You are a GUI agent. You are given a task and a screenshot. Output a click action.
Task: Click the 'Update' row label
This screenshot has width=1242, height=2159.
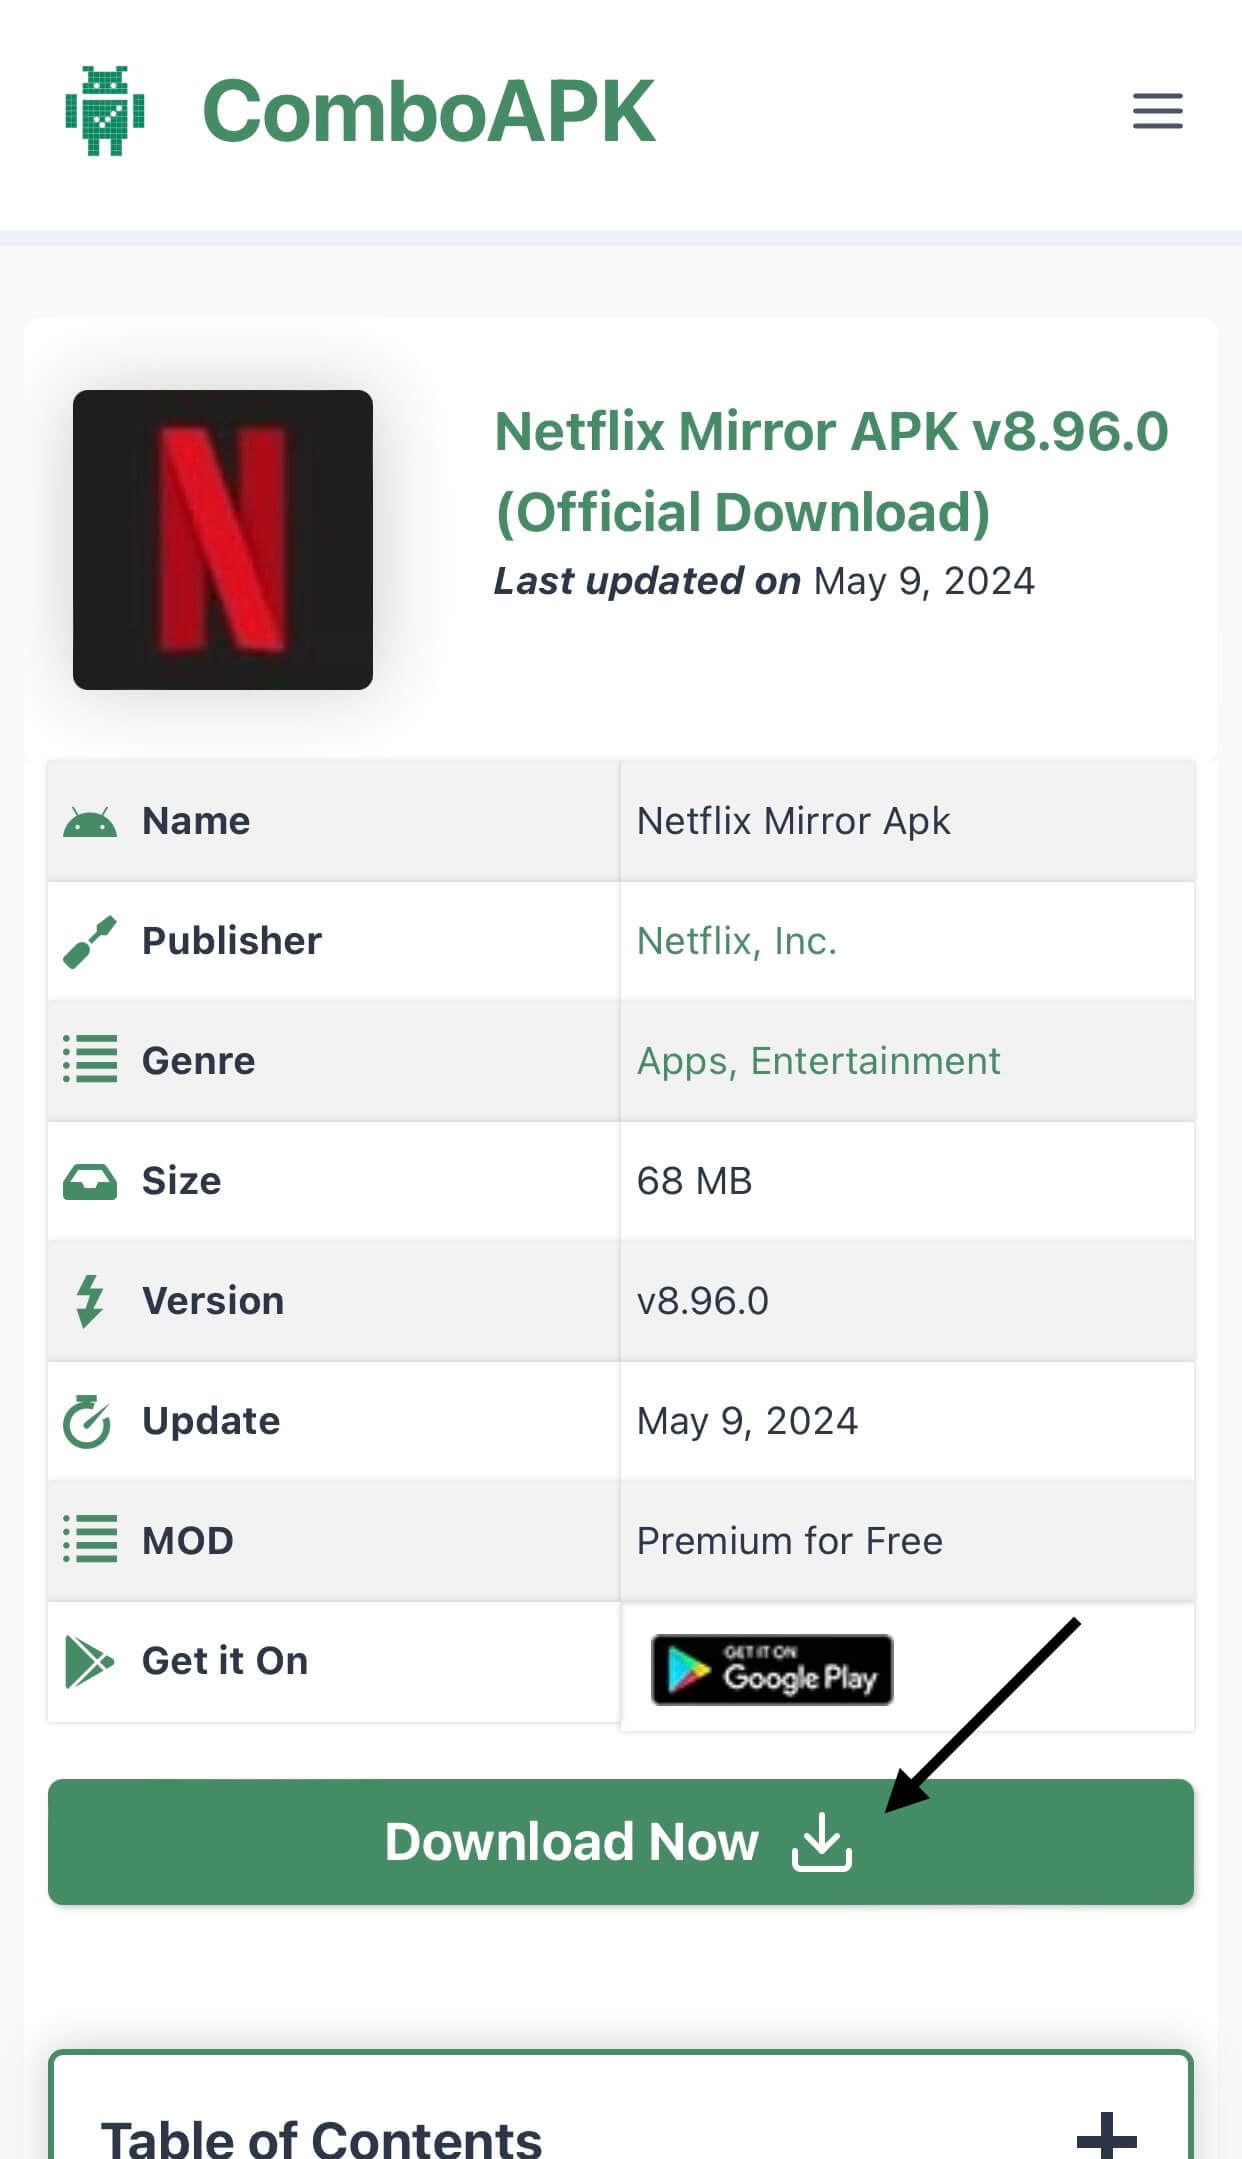click(211, 1421)
